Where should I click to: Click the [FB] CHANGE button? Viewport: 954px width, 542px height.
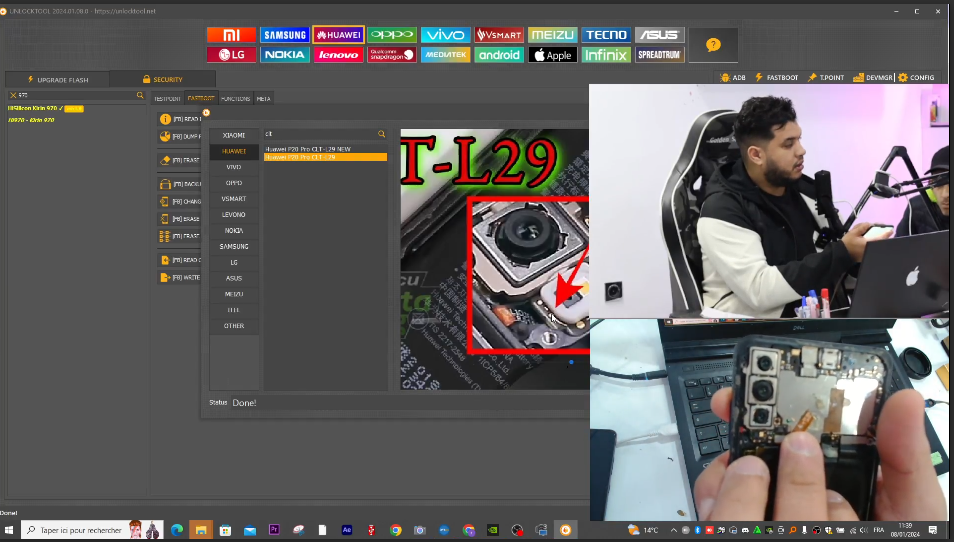[x=179, y=201]
